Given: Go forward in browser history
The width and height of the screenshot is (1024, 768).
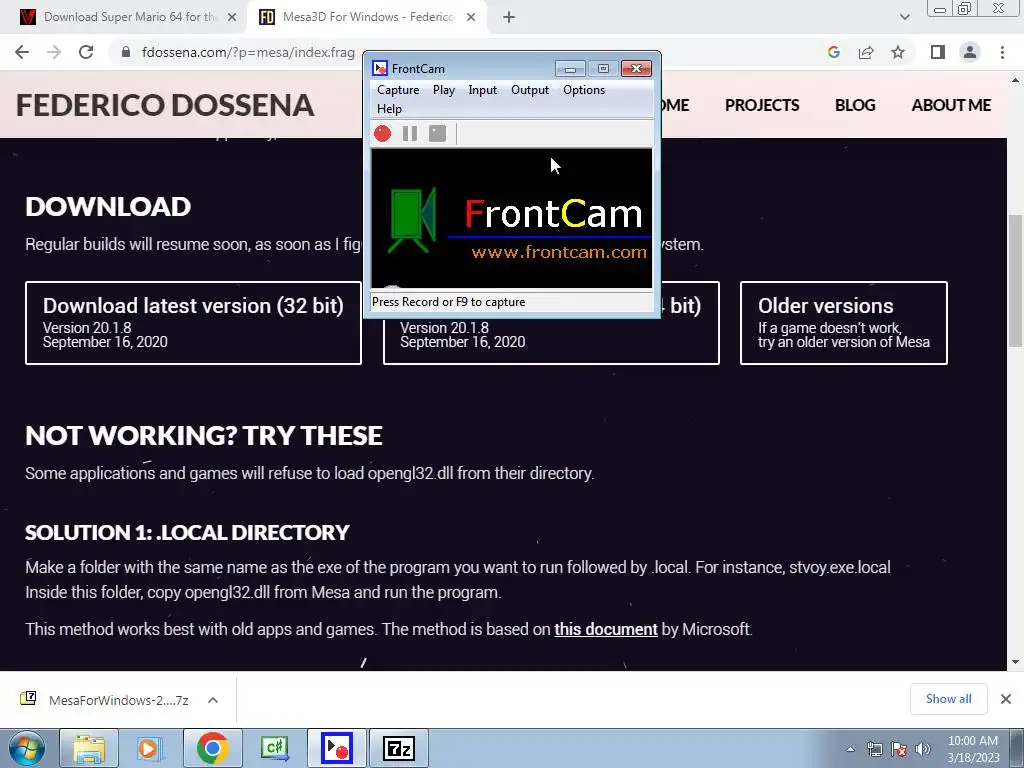Looking at the screenshot, I should coord(54,52).
